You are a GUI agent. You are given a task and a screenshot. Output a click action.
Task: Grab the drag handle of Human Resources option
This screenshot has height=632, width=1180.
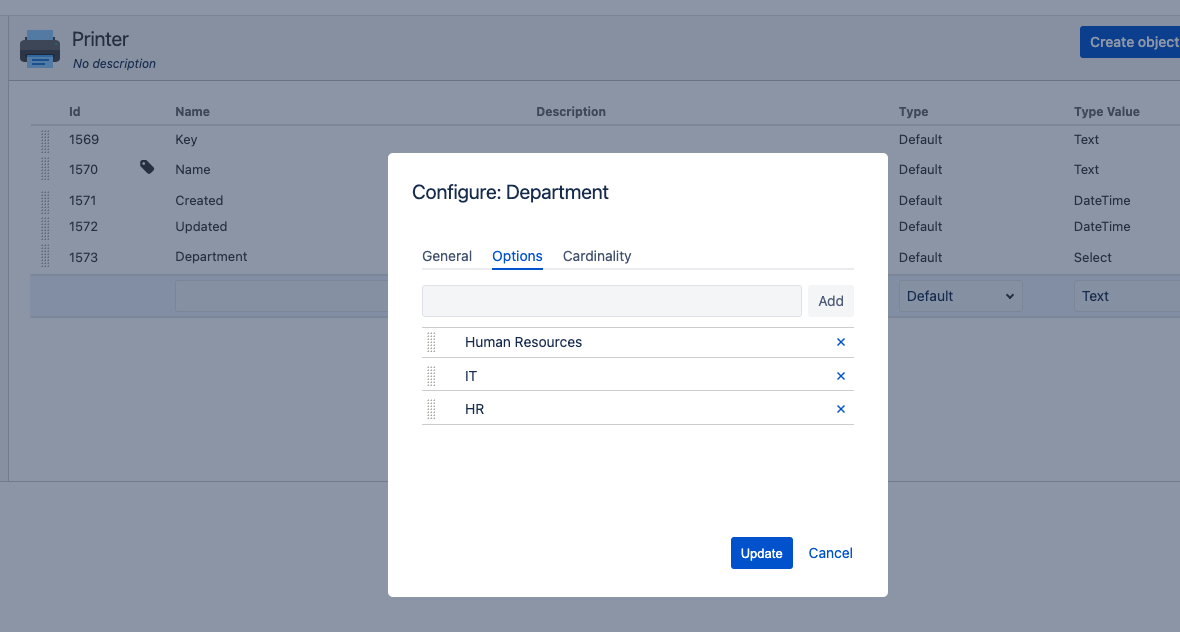(x=431, y=342)
